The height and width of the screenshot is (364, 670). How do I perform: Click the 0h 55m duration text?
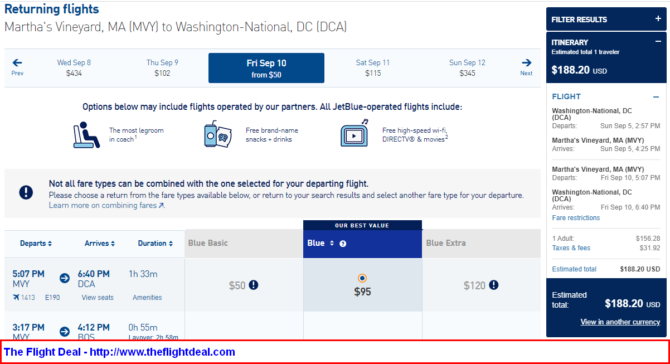(x=143, y=327)
